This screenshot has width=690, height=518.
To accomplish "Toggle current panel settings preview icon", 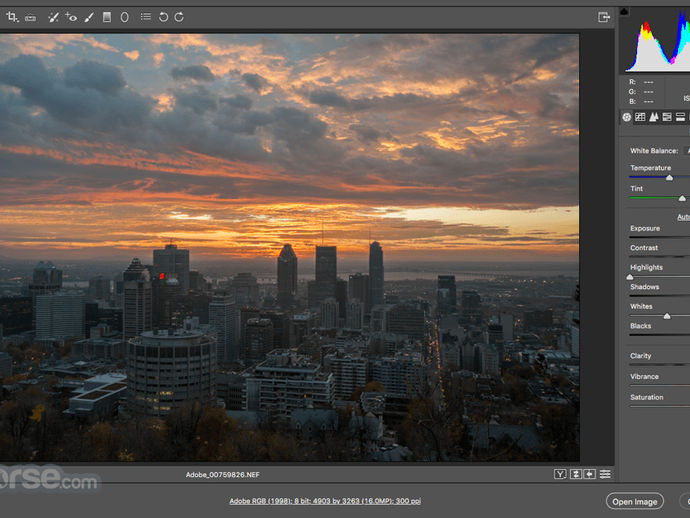I will [605, 474].
